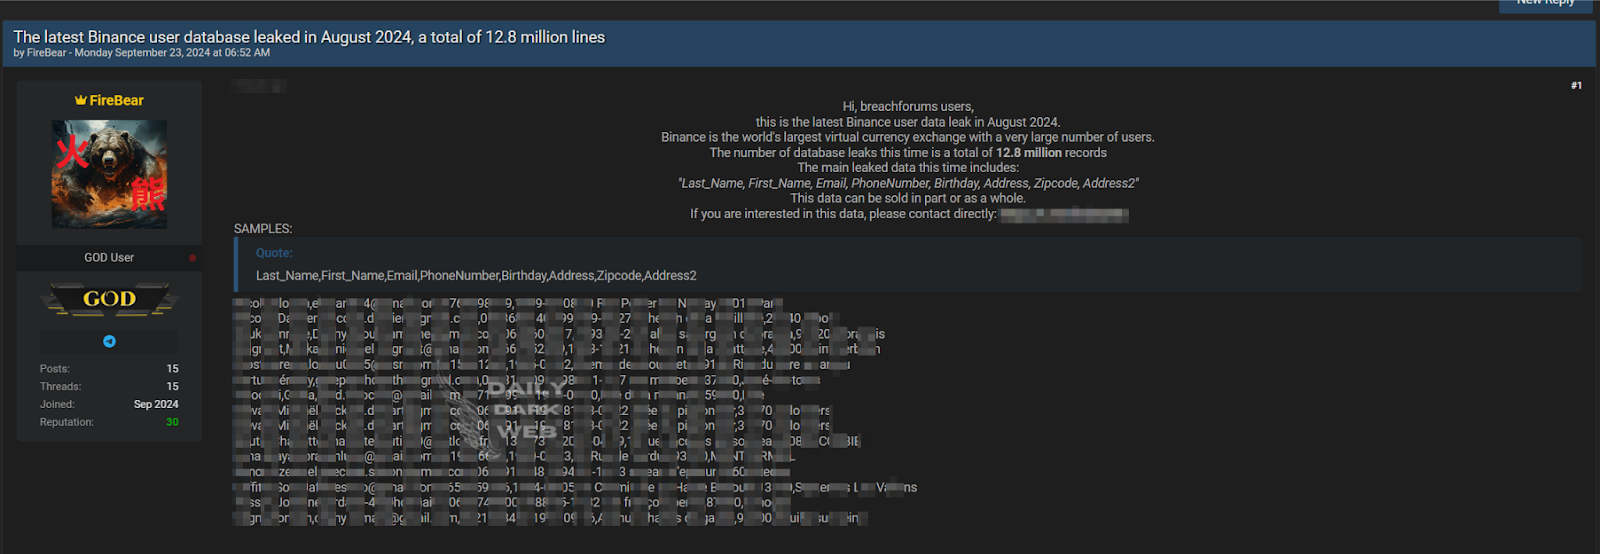Open the FireBear author link under thread title
Viewport: 1600px width, 554px height.
click(46, 53)
